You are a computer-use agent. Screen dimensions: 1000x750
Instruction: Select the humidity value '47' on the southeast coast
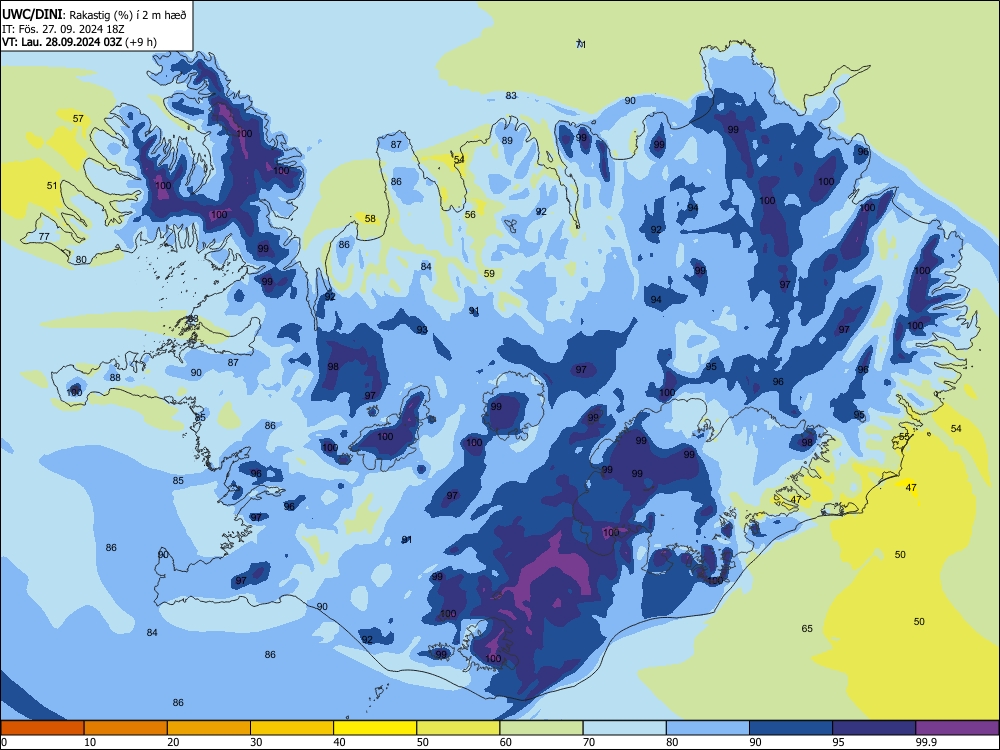tap(796, 499)
